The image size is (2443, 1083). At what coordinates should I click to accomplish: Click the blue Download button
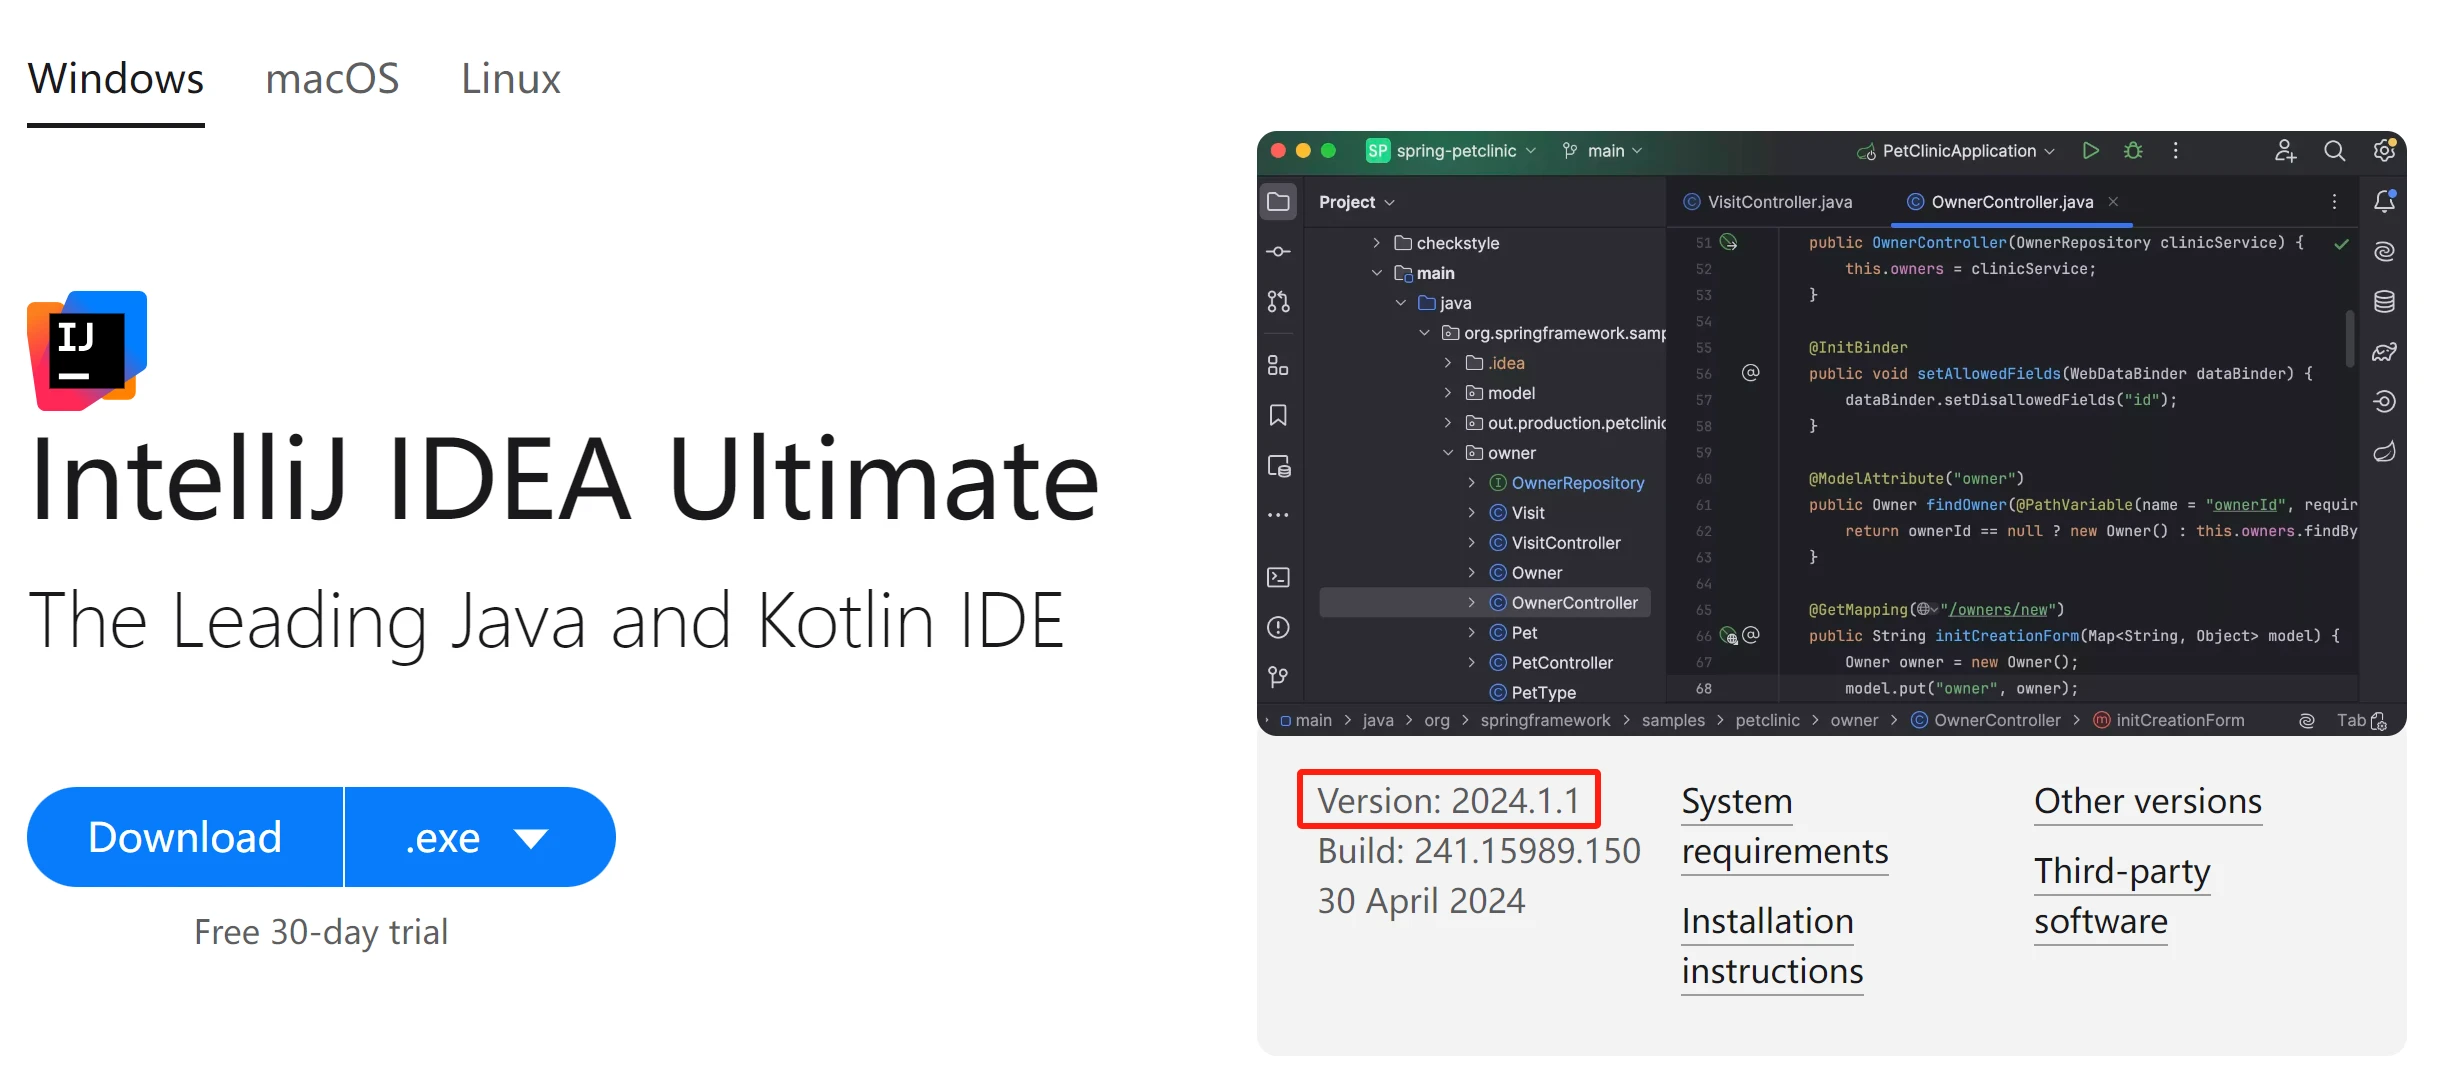pyautogui.click(x=186, y=838)
